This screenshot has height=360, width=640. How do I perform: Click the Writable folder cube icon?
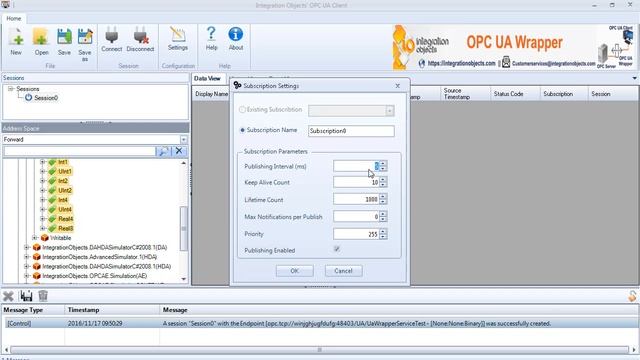(x=44, y=238)
